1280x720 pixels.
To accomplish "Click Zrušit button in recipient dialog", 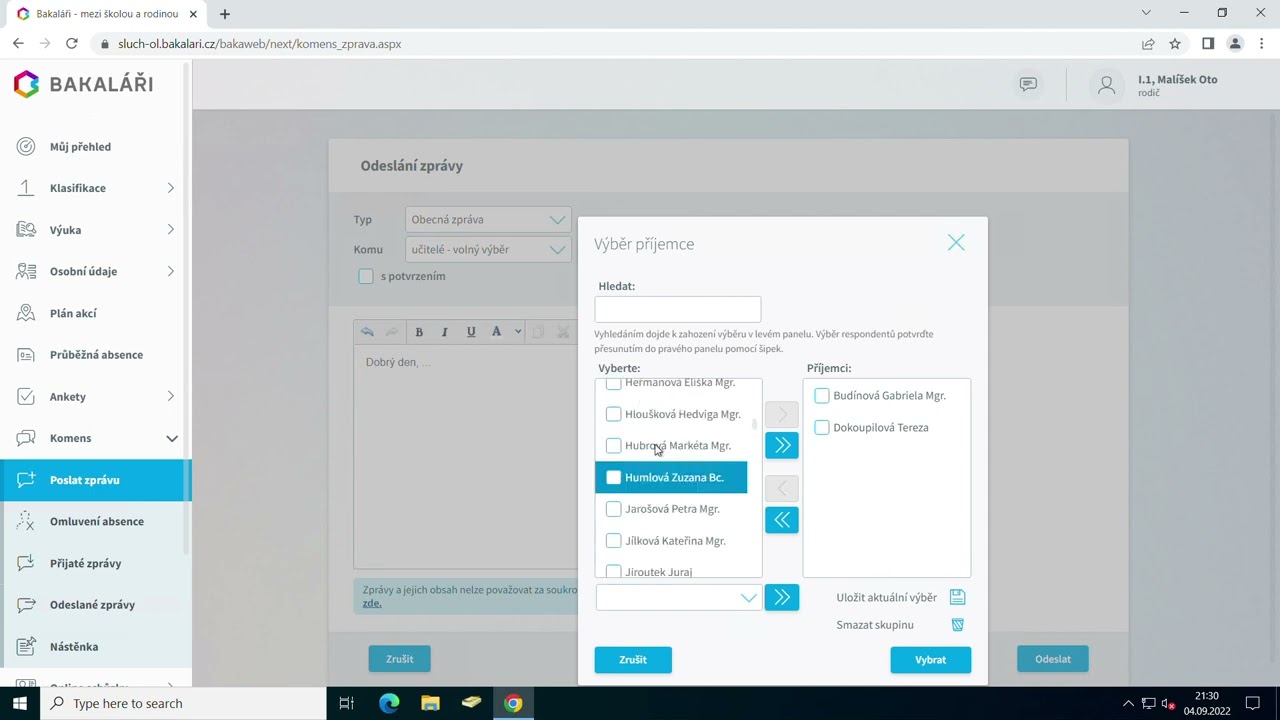I will (633, 660).
